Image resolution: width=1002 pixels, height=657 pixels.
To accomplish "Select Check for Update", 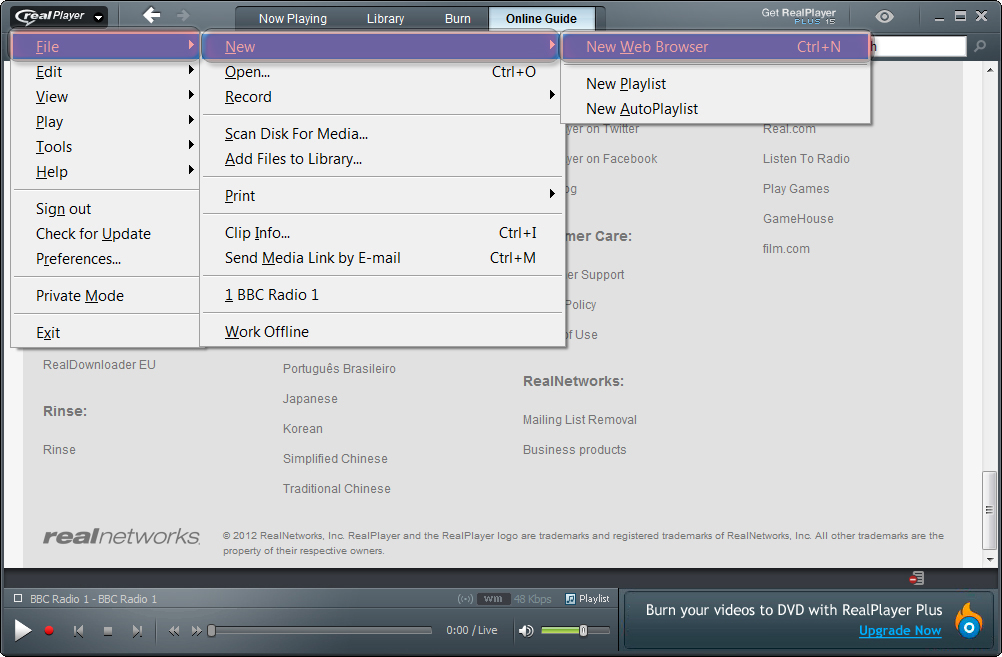I will point(105,233).
